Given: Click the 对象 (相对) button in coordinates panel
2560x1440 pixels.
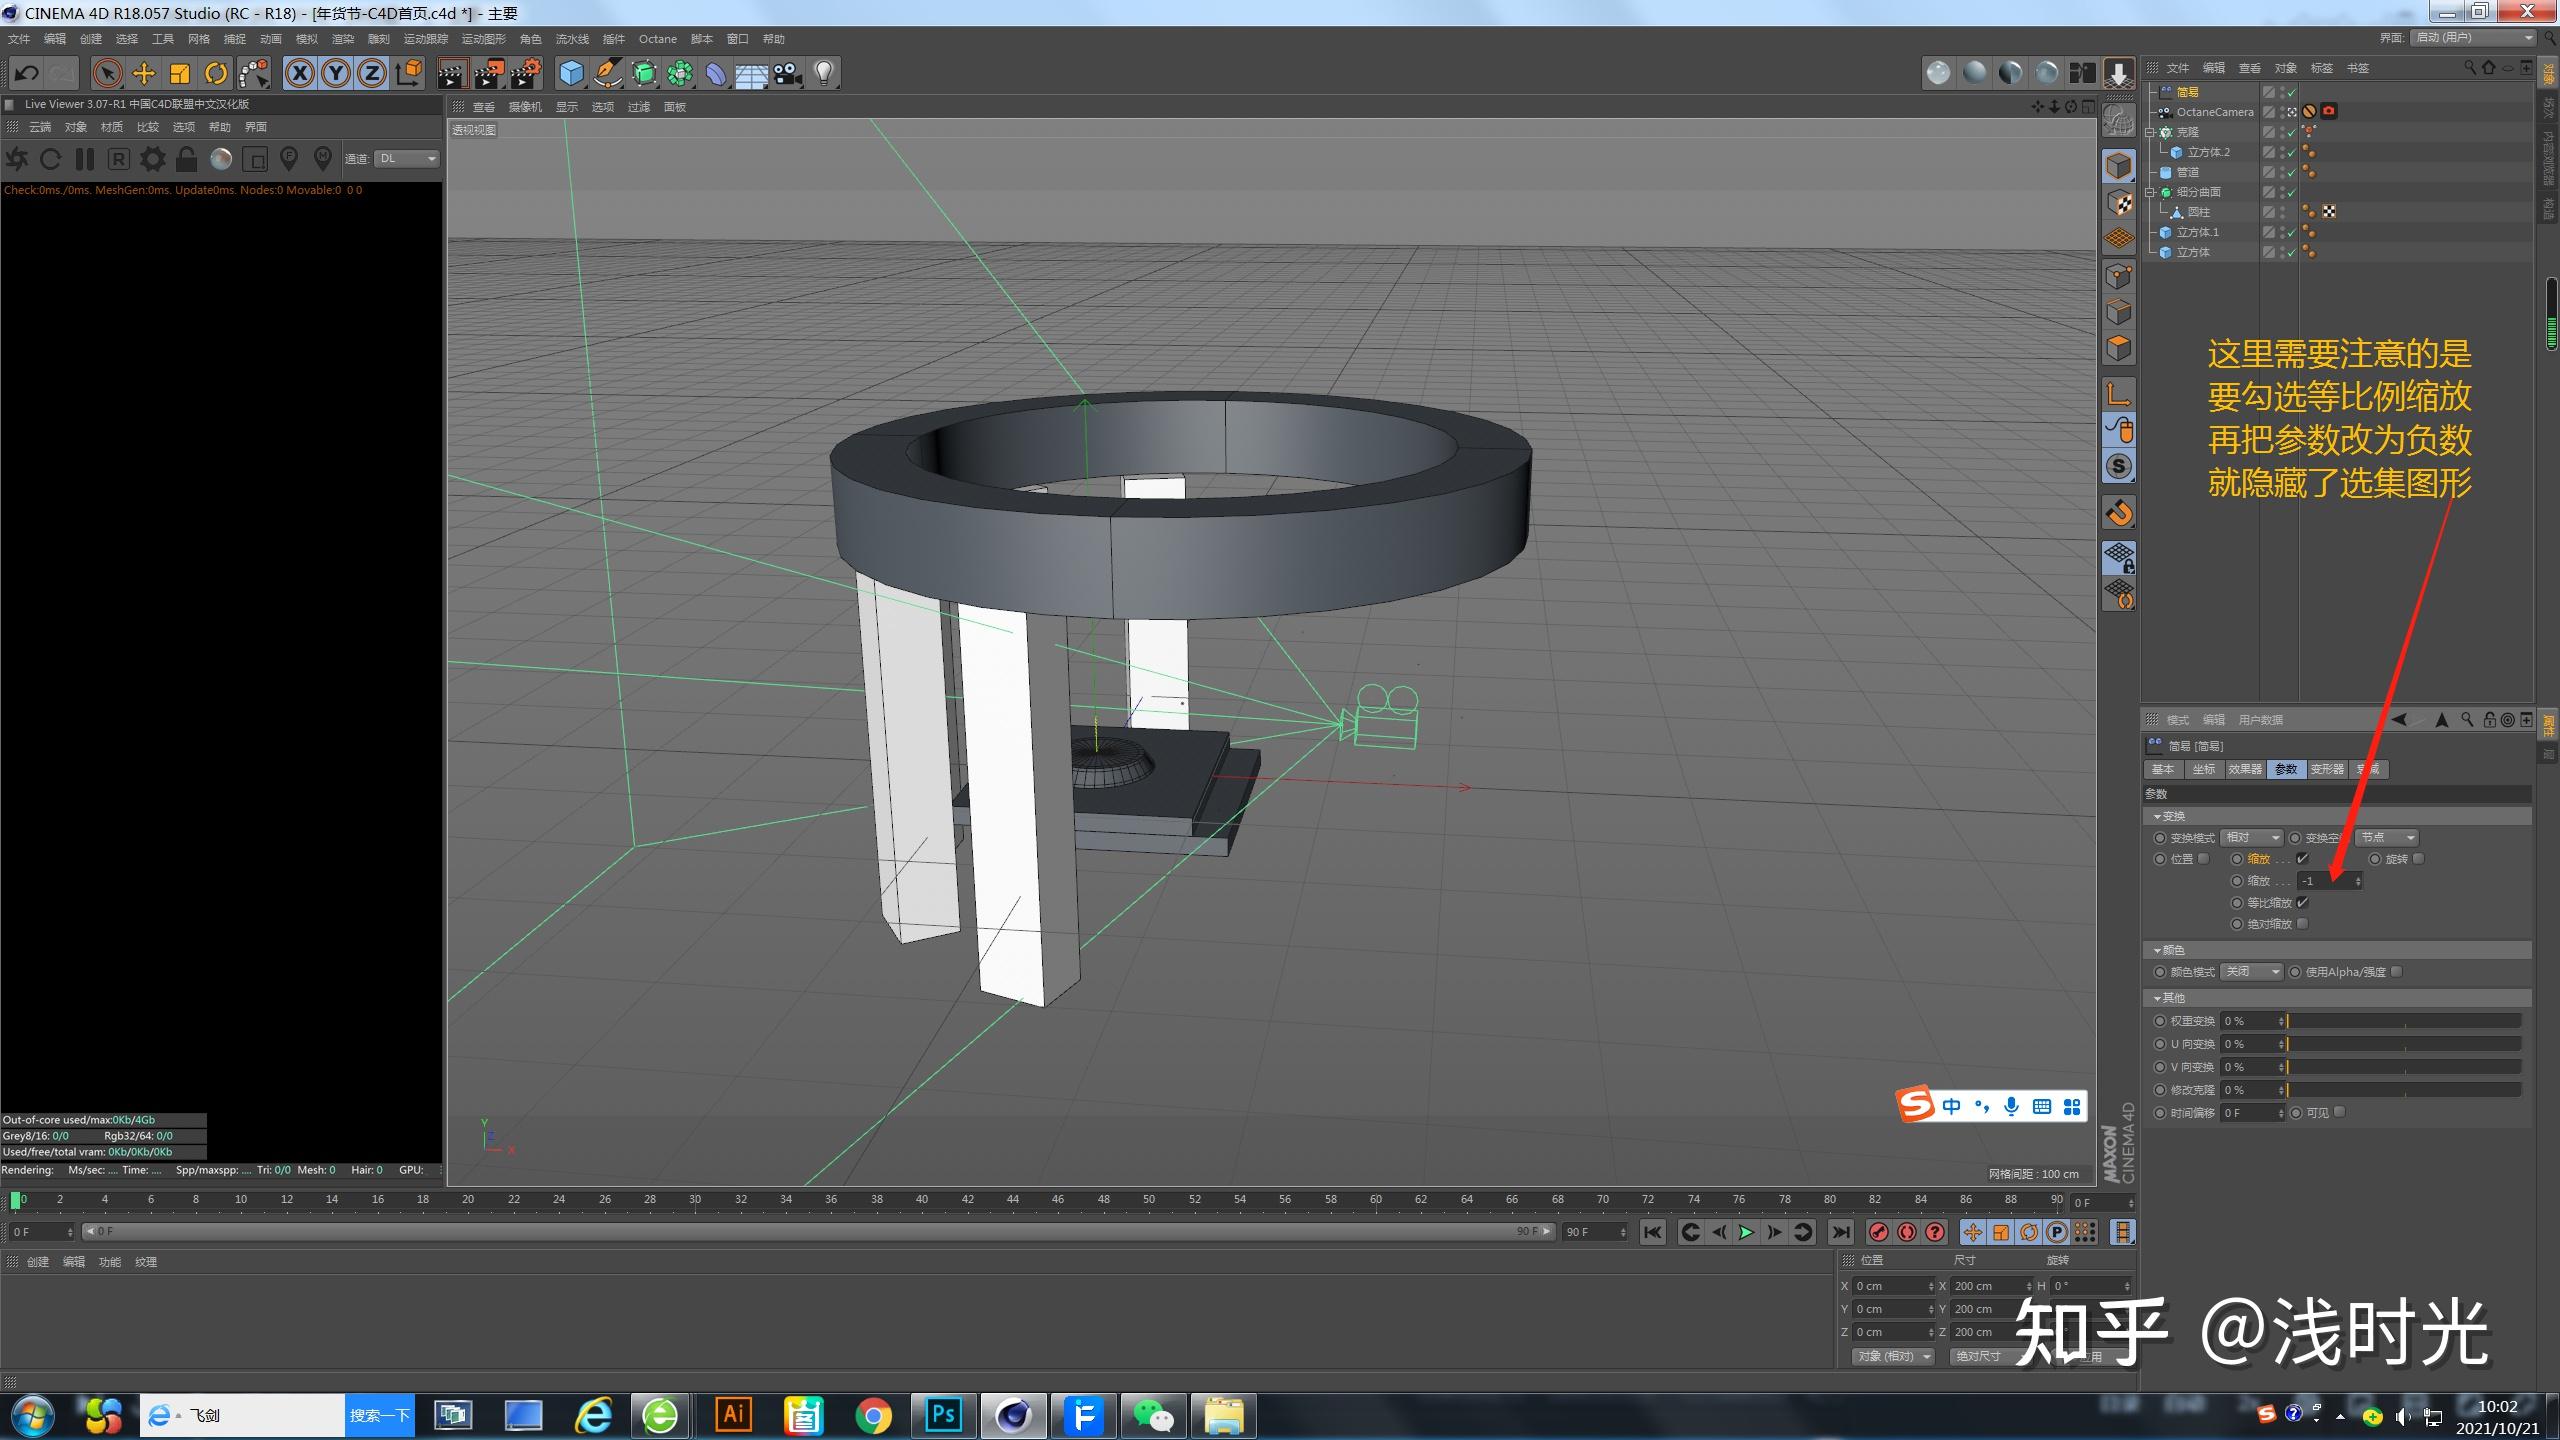Looking at the screenshot, I should point(1892,1357).
